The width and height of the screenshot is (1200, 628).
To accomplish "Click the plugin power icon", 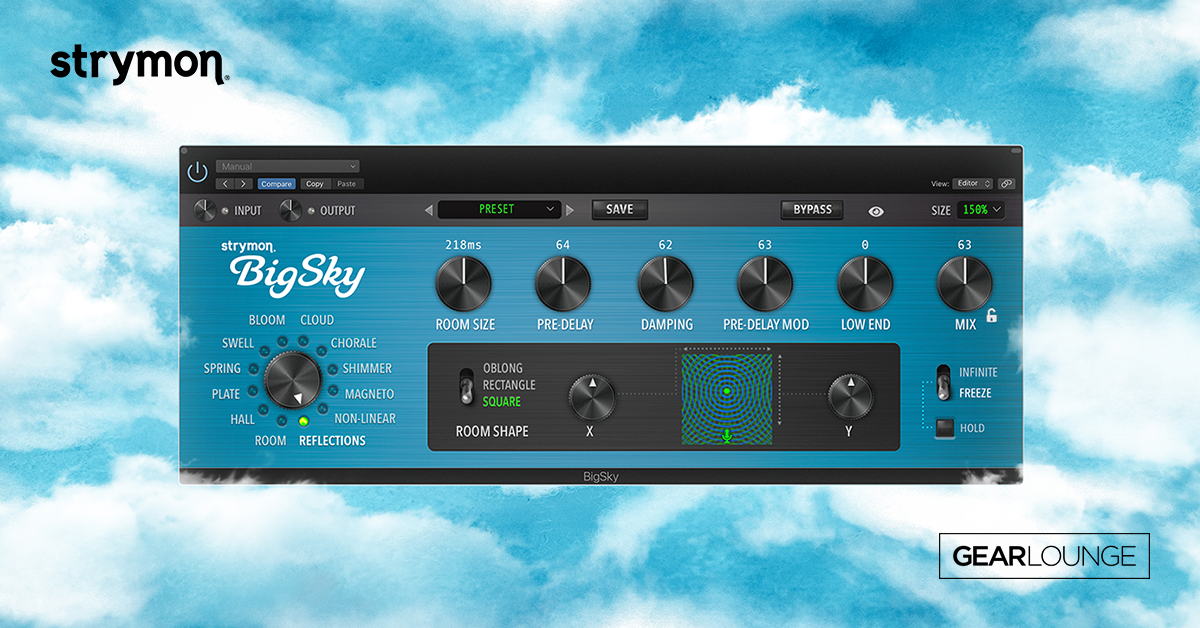I will (x=199, y=169).
